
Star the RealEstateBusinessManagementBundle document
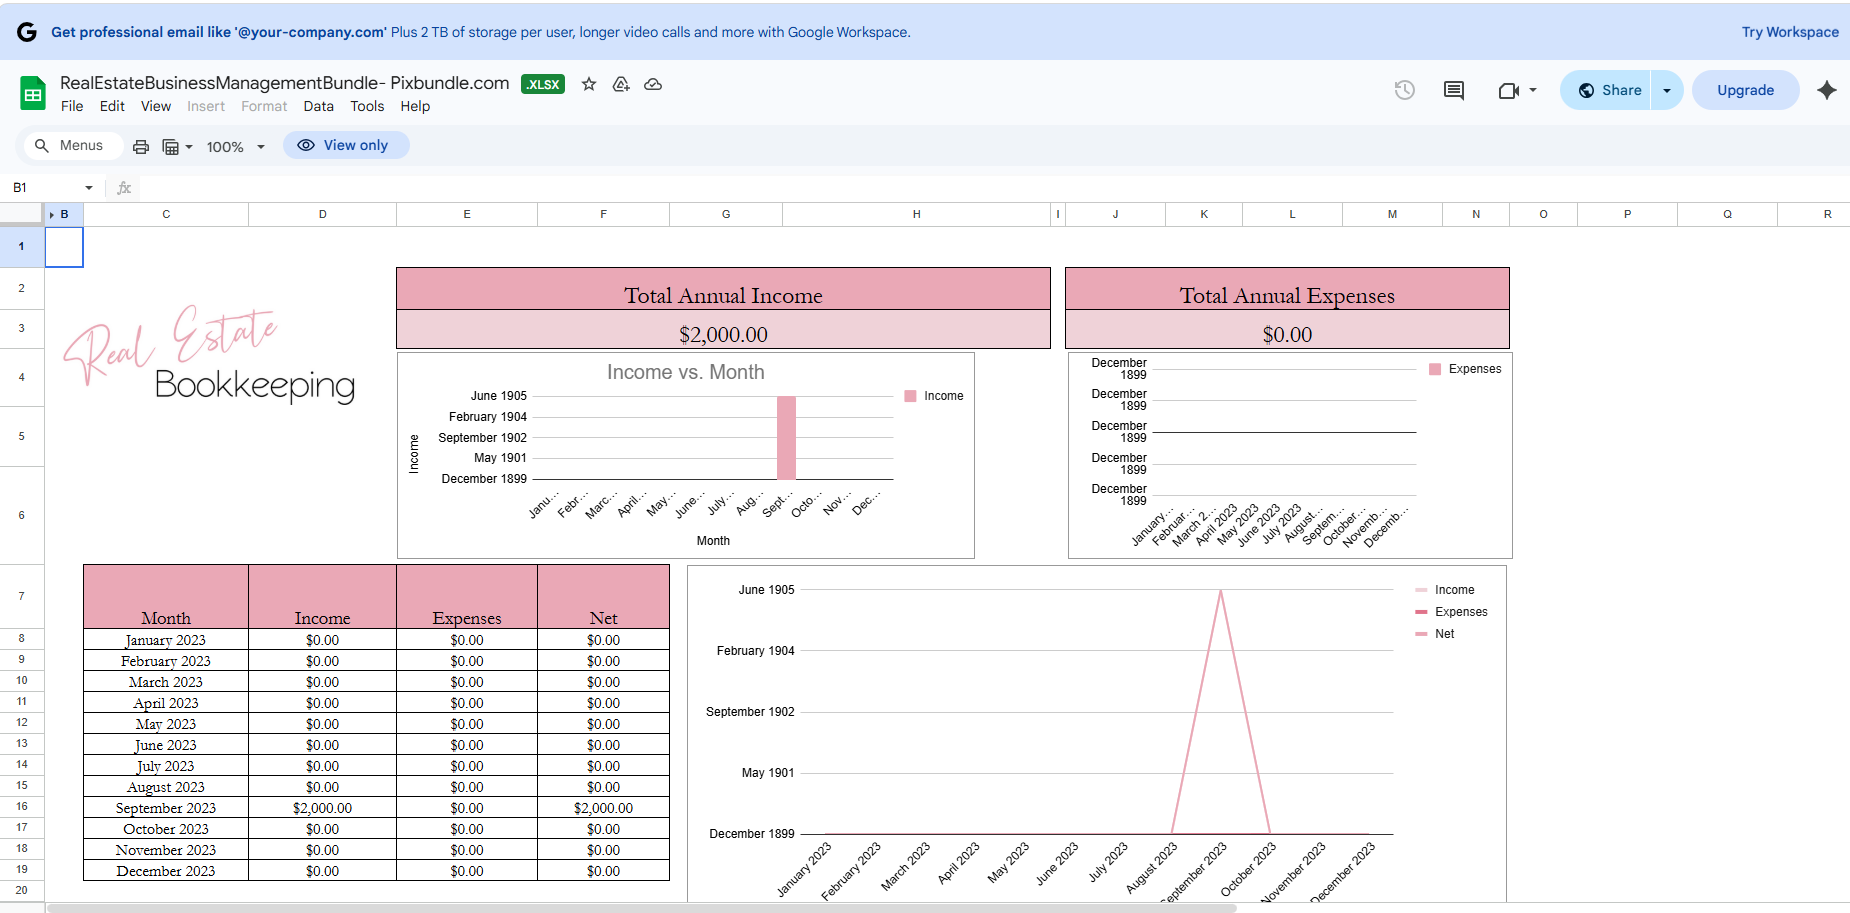coord(589,84)
